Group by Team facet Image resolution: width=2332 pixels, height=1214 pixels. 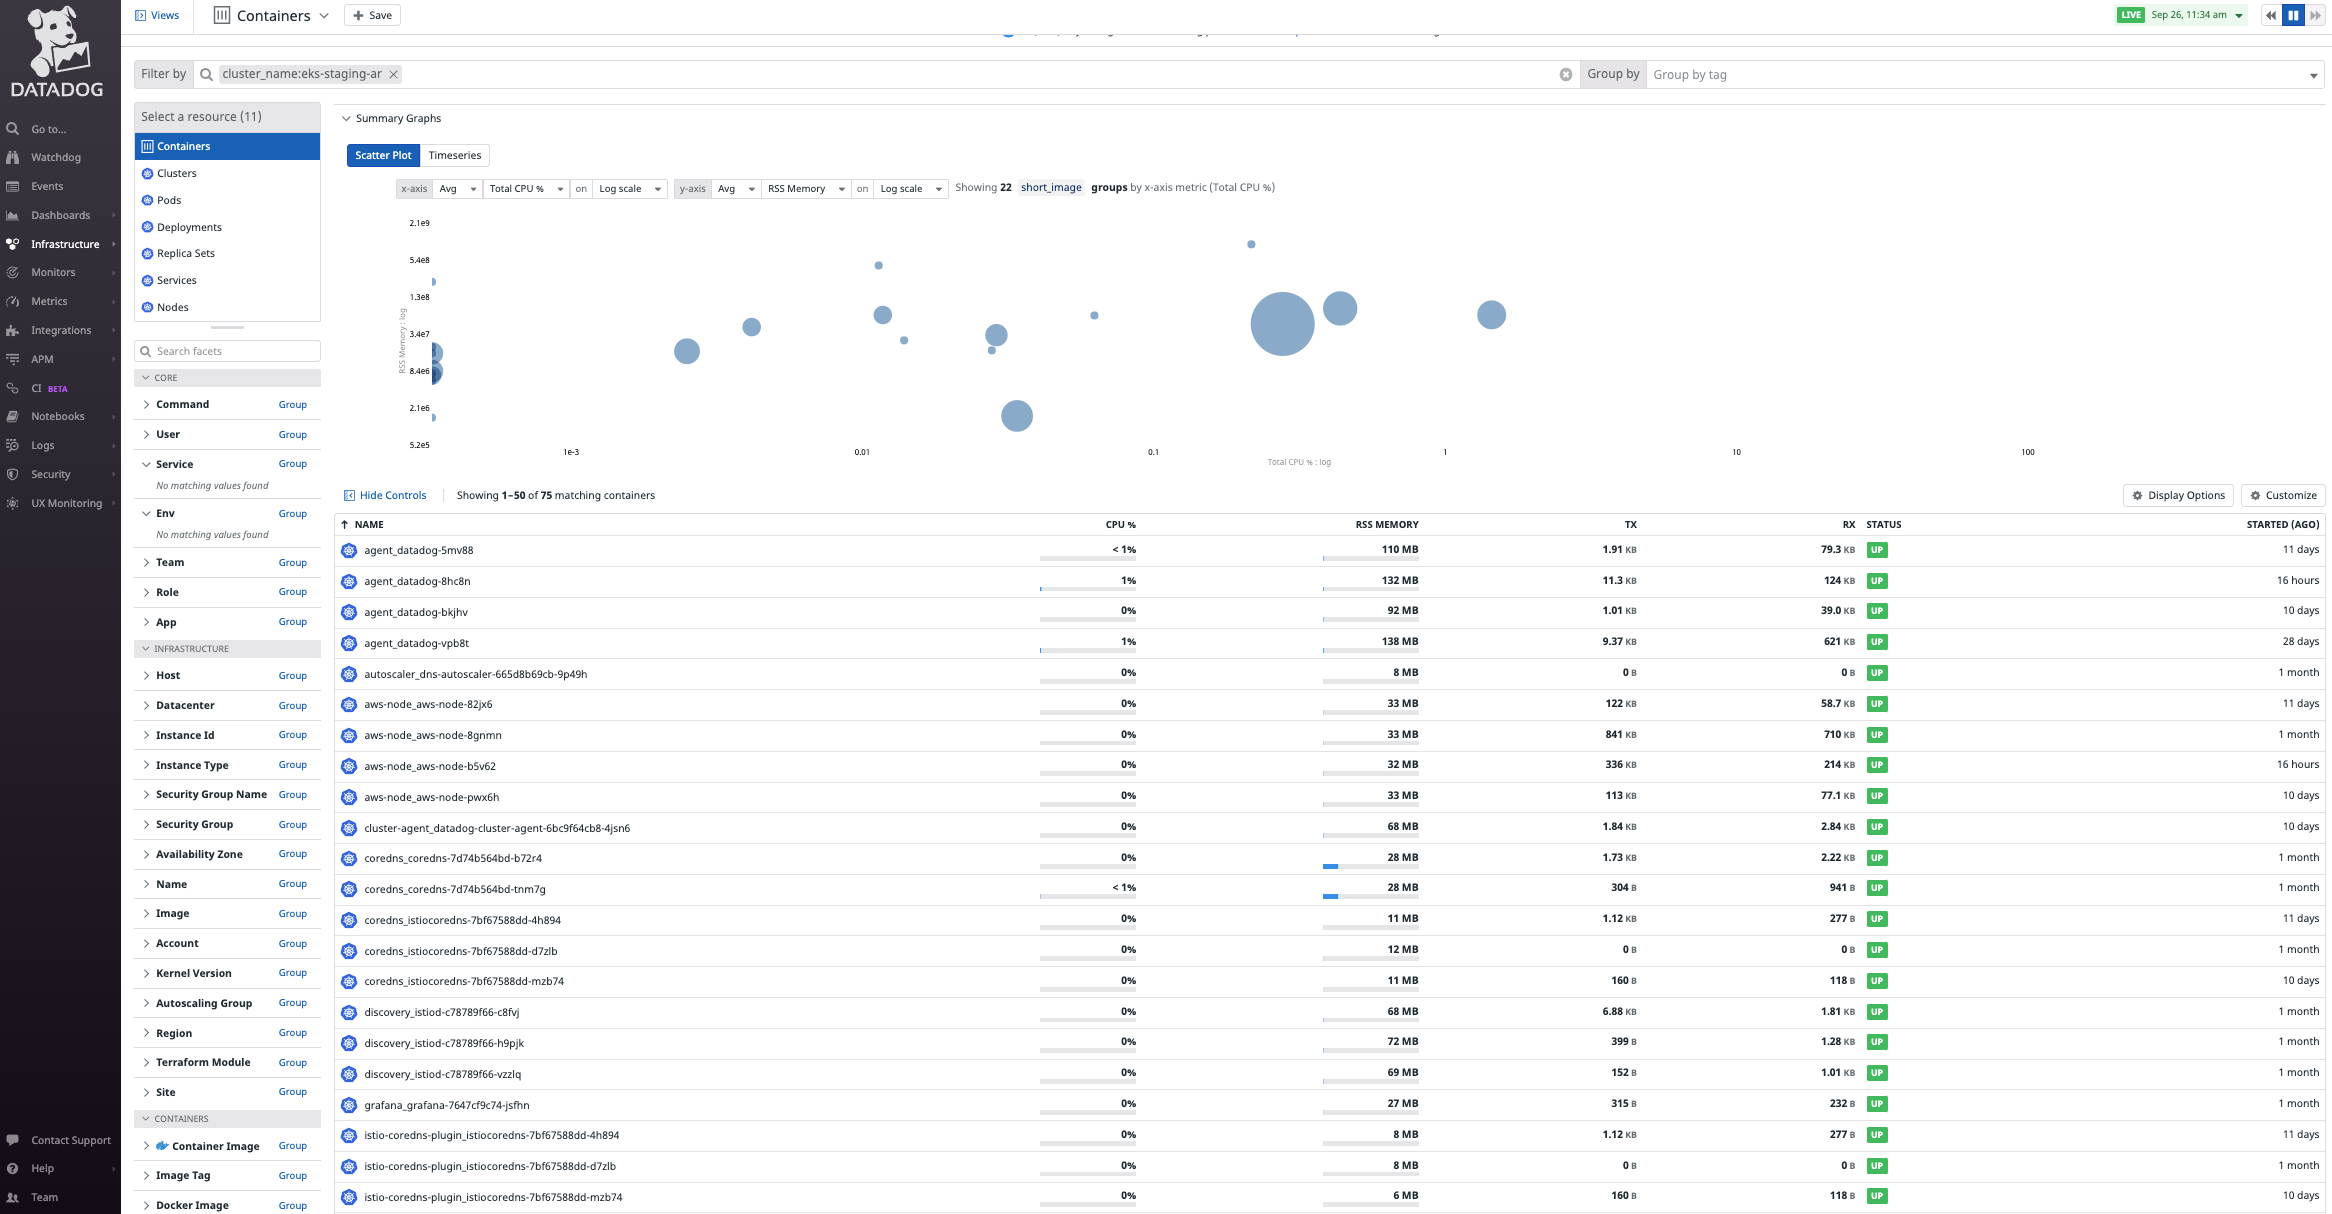pyautogui.click(x=292, y=563)
